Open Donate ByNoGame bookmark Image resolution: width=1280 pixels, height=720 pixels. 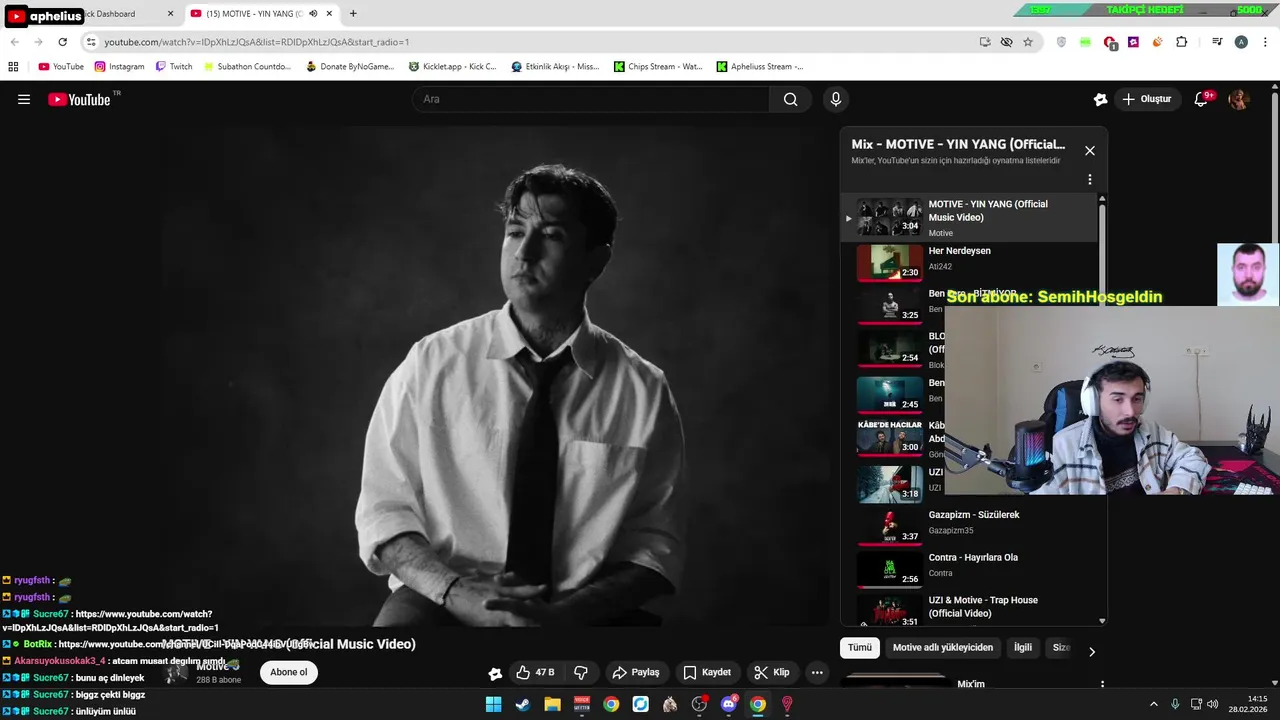click(350, 67)
